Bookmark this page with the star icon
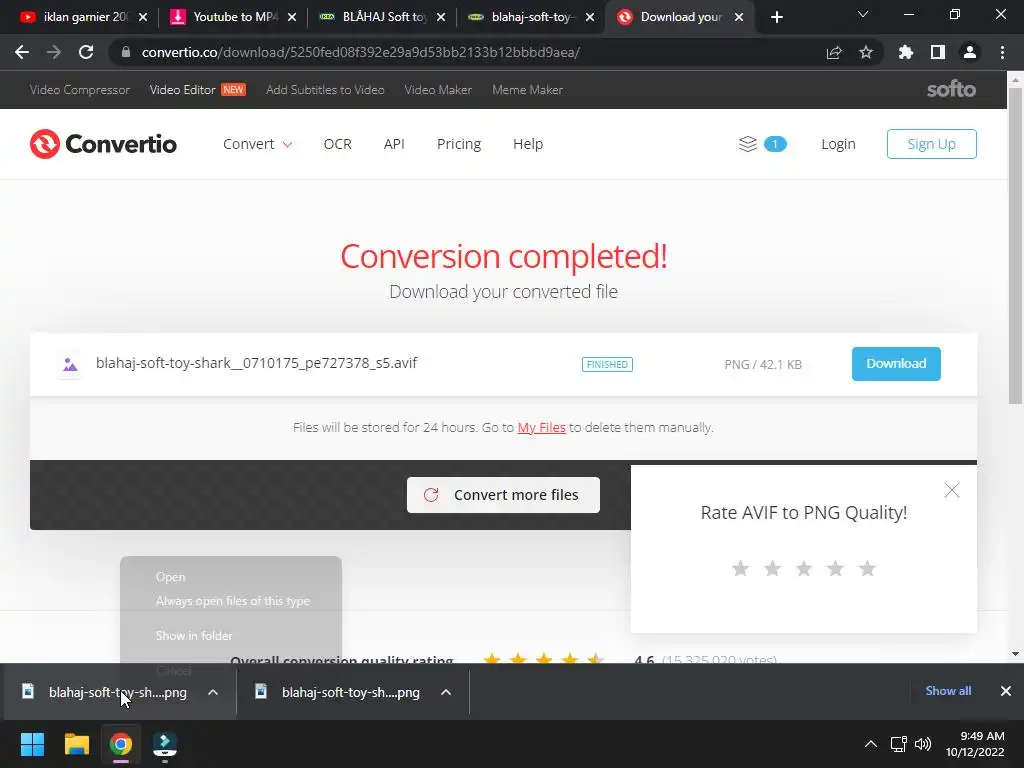Image resolution: width=1024 pixels, height=768 pixels. pyautogui.click(x=866, y=52)
